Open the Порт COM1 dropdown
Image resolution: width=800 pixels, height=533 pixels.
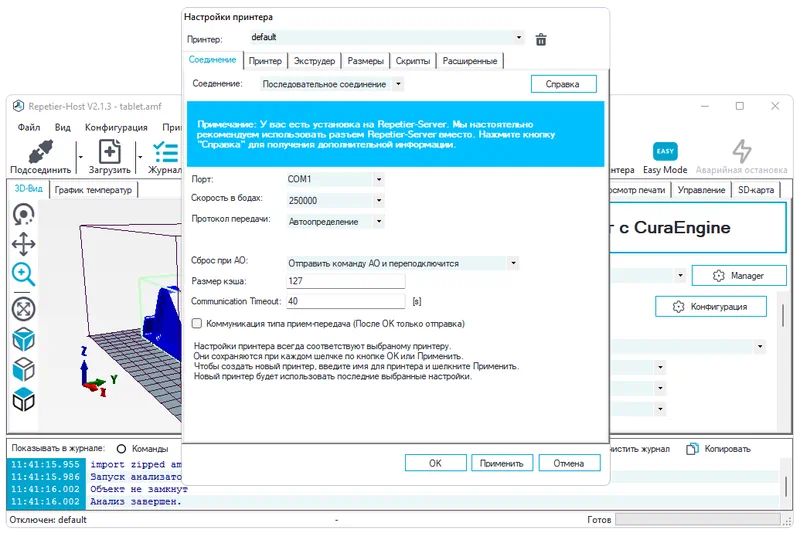point(335,180)
